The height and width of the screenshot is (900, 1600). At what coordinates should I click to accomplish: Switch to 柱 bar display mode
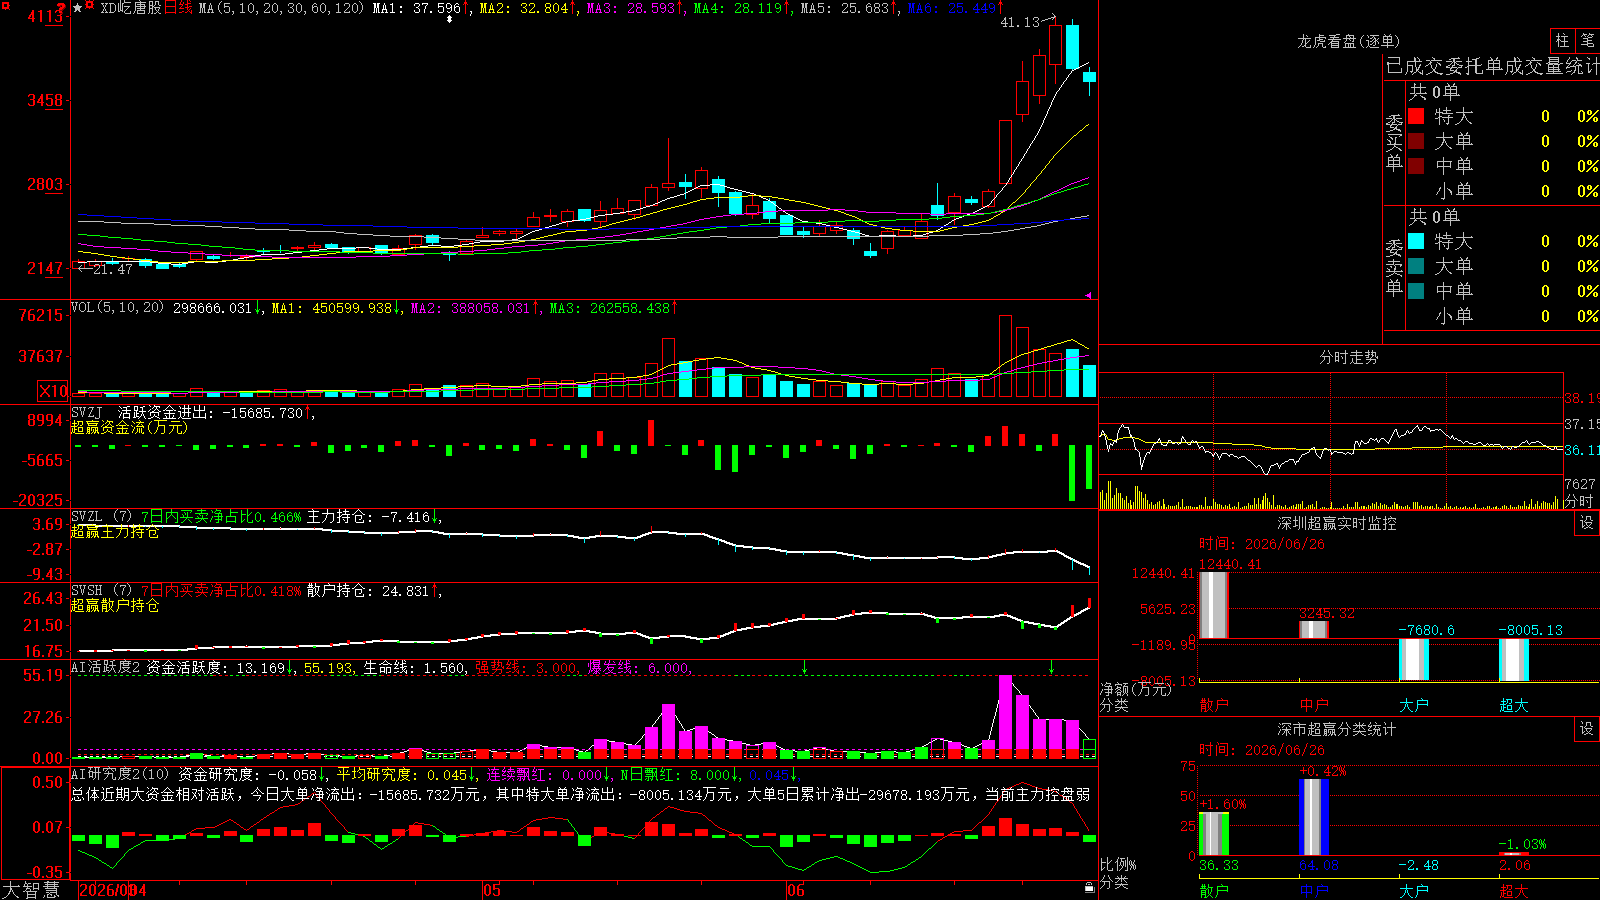coord(1562,41)
